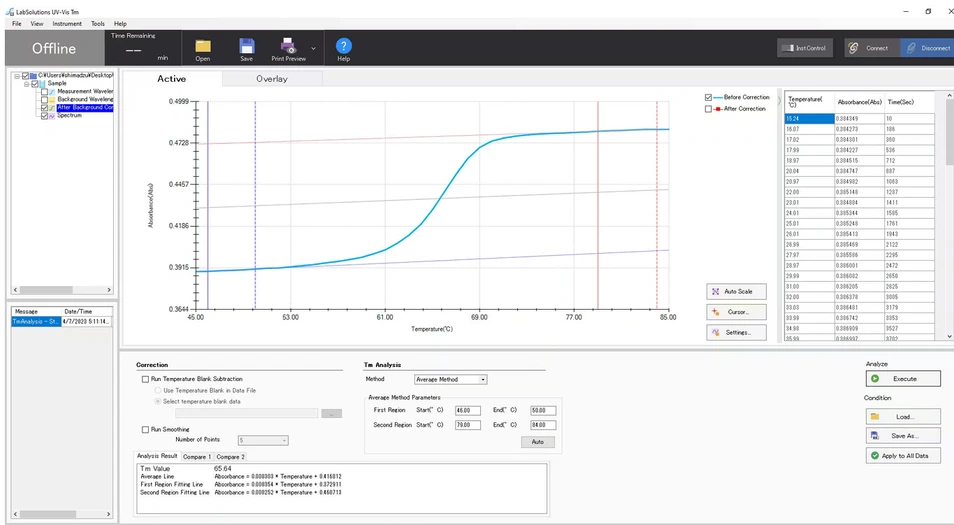Click the Open folder icon in toolbar
The height and width of the screenshot is (525, 954).
click(x=203, y=47)
